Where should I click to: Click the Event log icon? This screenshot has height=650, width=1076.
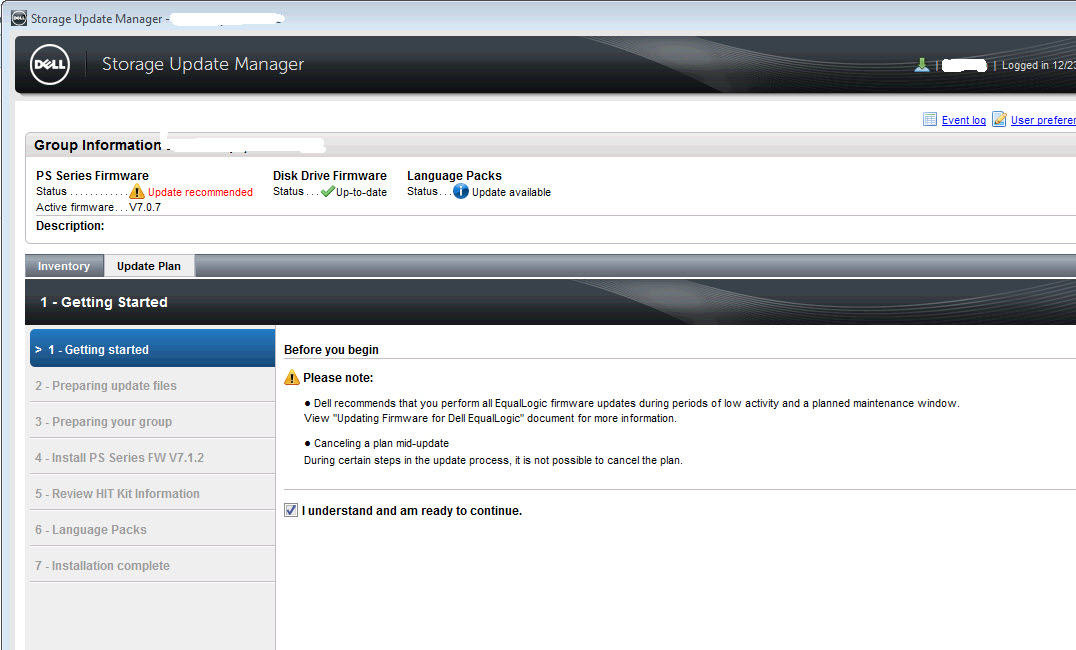(930, 119)
